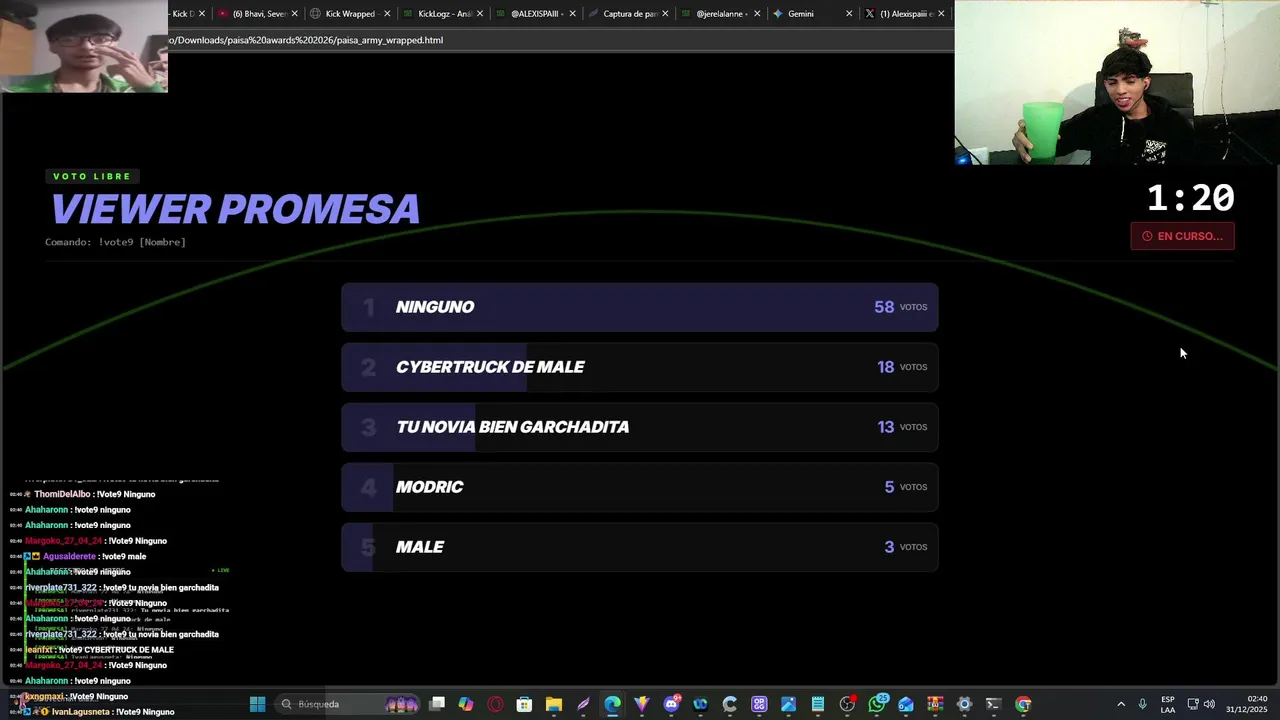Open the grey C-shaped app on taskbar

click(730, 704)
